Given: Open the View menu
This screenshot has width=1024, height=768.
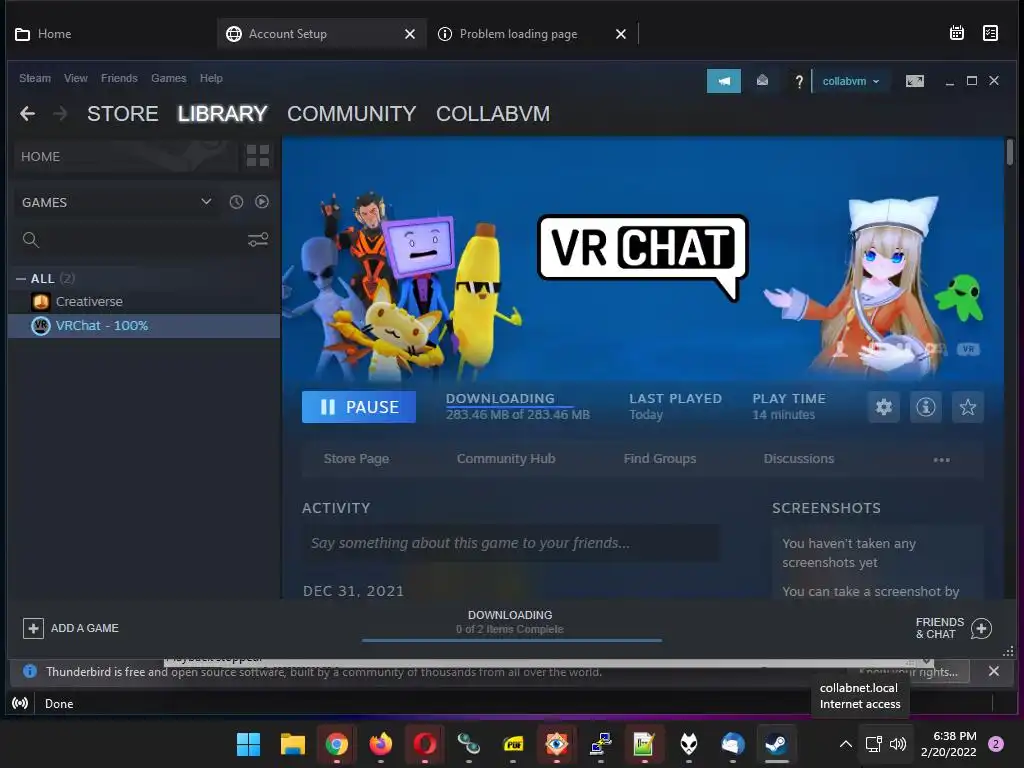Looking at the screenshot, I should click(x=76, y=78).
